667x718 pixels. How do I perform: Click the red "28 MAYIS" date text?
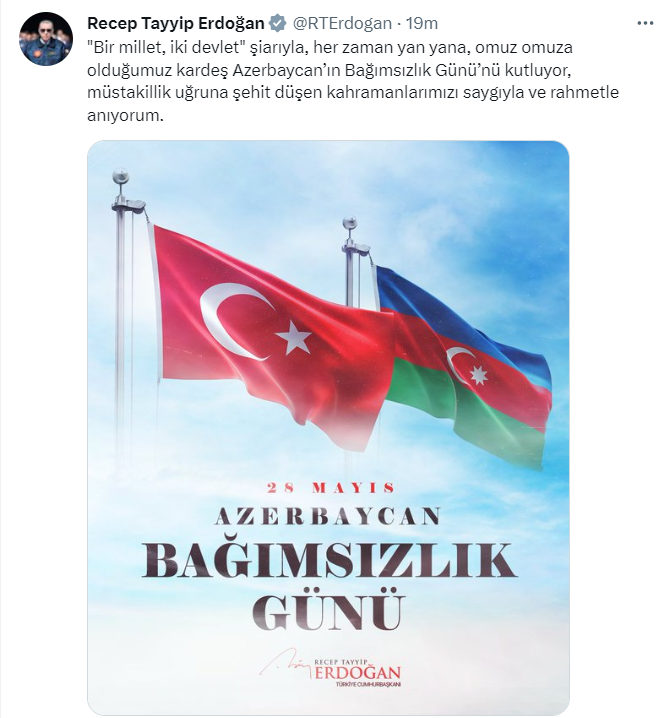point(331,488)
